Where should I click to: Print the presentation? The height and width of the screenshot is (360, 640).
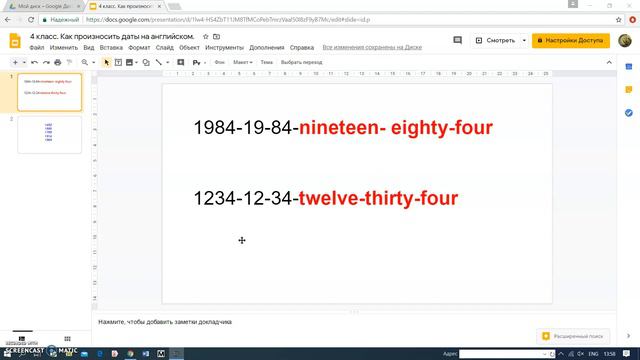click(58, 62)
